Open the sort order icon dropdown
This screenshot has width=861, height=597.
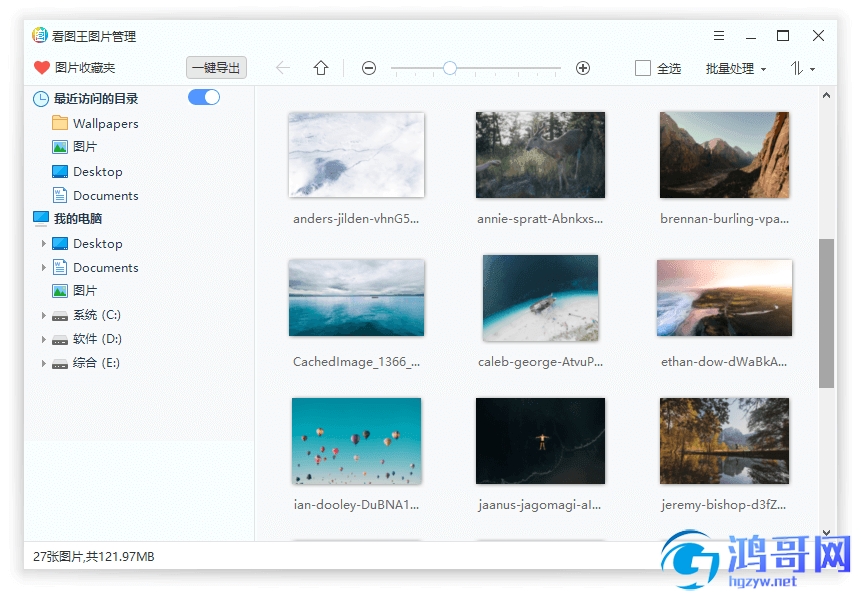click(x=802, y=69)
